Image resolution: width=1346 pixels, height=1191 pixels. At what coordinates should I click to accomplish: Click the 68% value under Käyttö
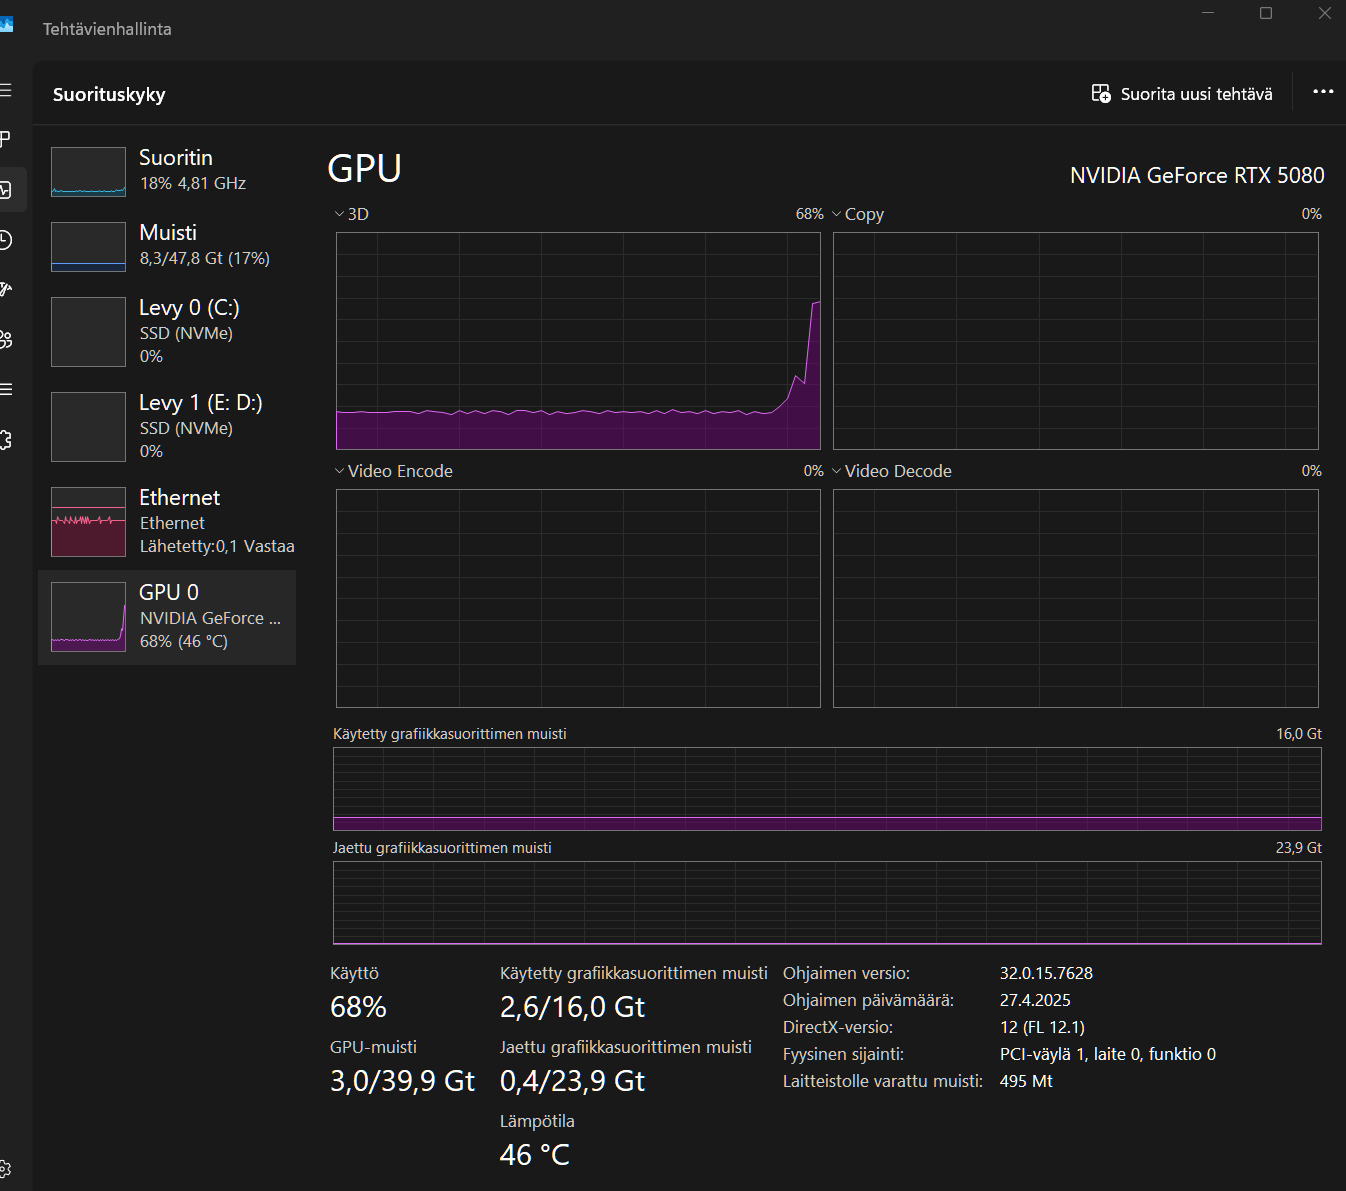pyautogui.click(x=358, y=1007)
